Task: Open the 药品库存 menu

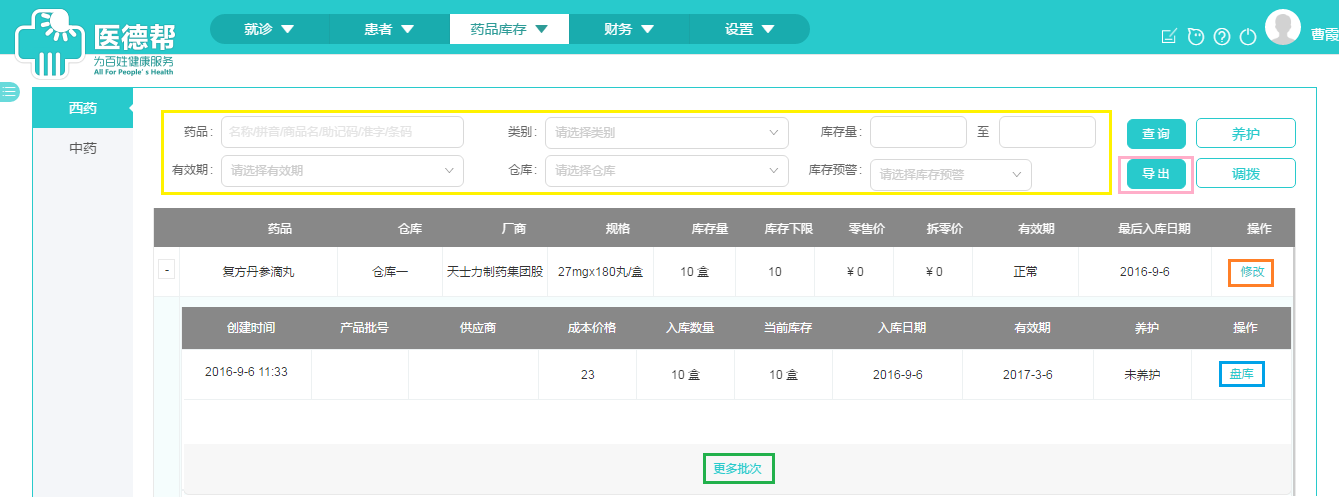Action: pyautogui.click(x=509, y=29)
